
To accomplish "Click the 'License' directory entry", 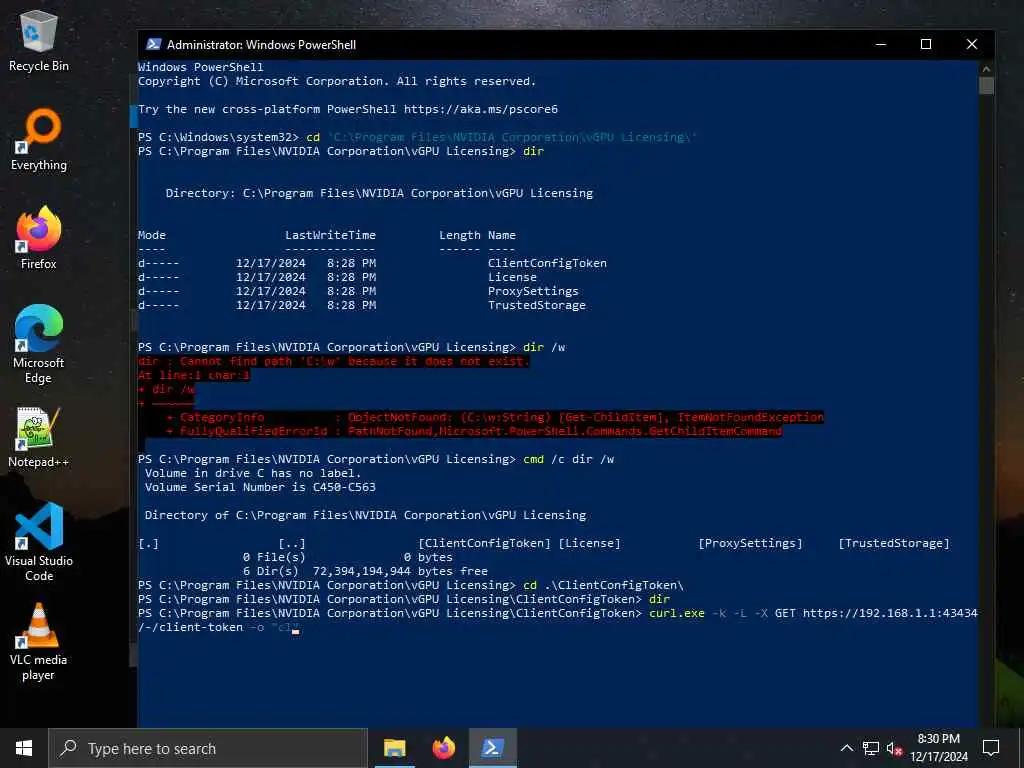I will click(x=512, y=277).
